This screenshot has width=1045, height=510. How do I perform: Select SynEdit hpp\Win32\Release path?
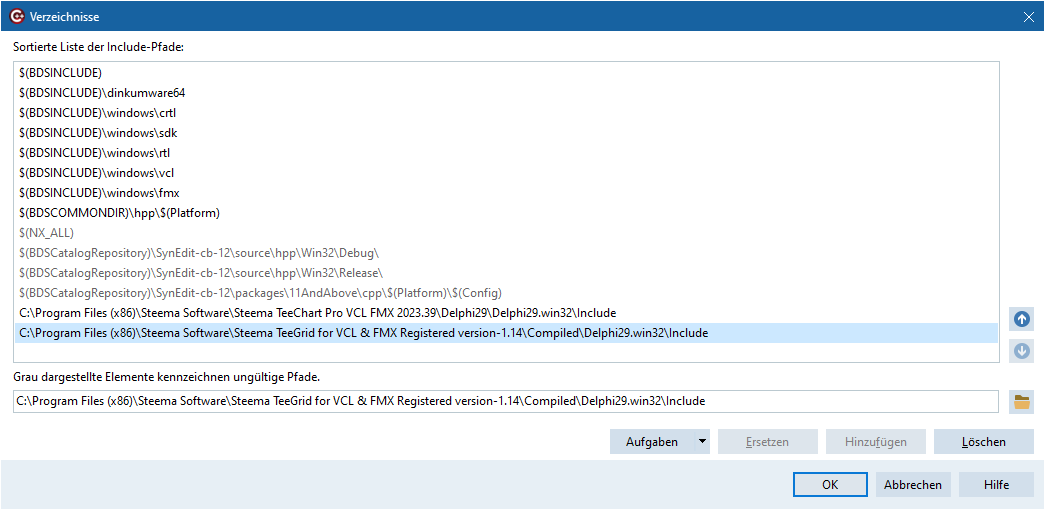click(506, 273)
